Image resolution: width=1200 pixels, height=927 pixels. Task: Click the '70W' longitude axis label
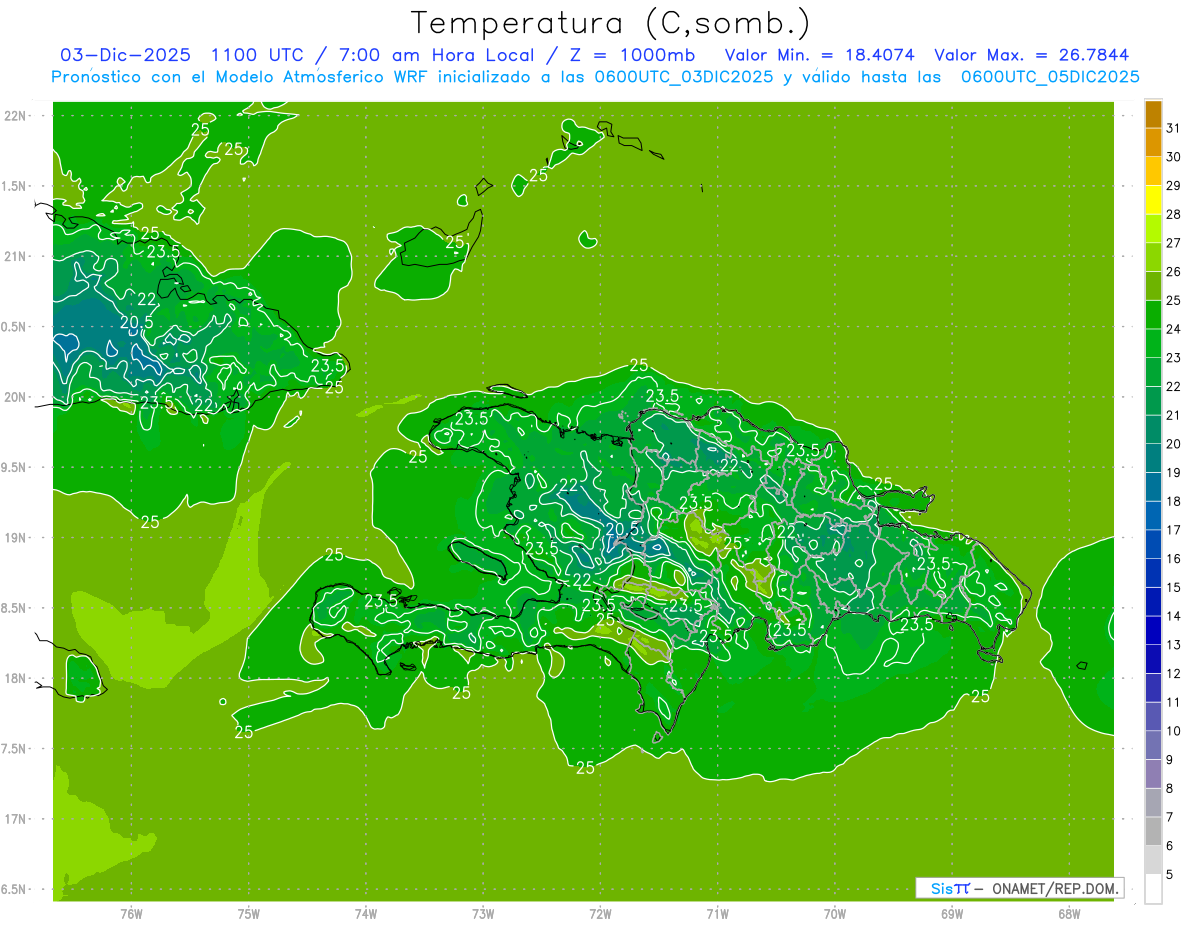point(835,914)
